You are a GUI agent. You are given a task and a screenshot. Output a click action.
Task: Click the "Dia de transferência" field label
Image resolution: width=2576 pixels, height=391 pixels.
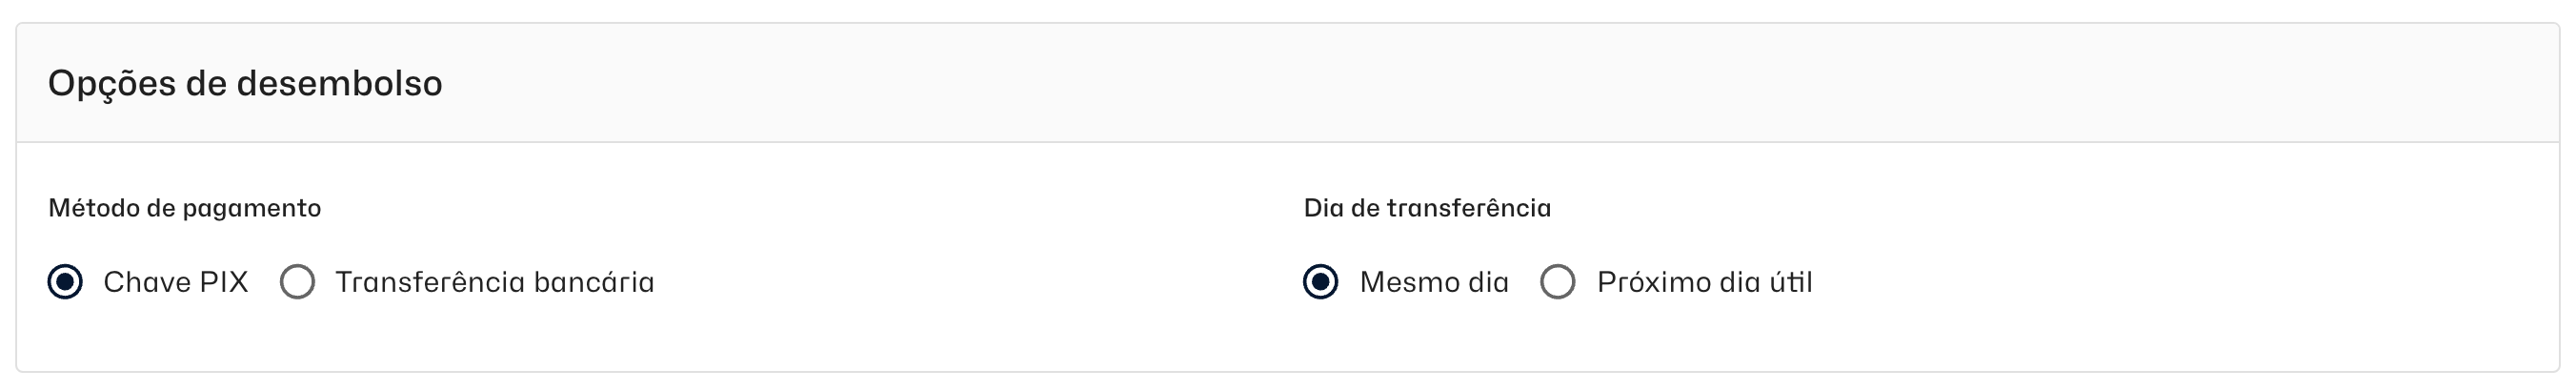coord(1427,208)
